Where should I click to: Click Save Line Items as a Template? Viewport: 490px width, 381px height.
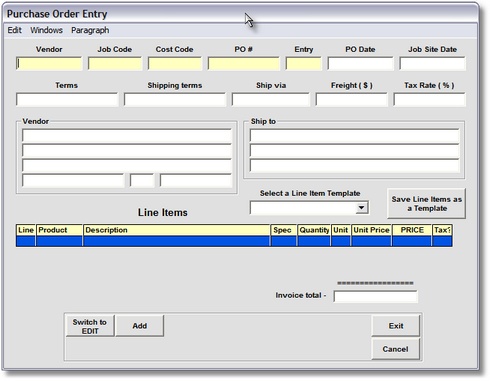[426, 204]
